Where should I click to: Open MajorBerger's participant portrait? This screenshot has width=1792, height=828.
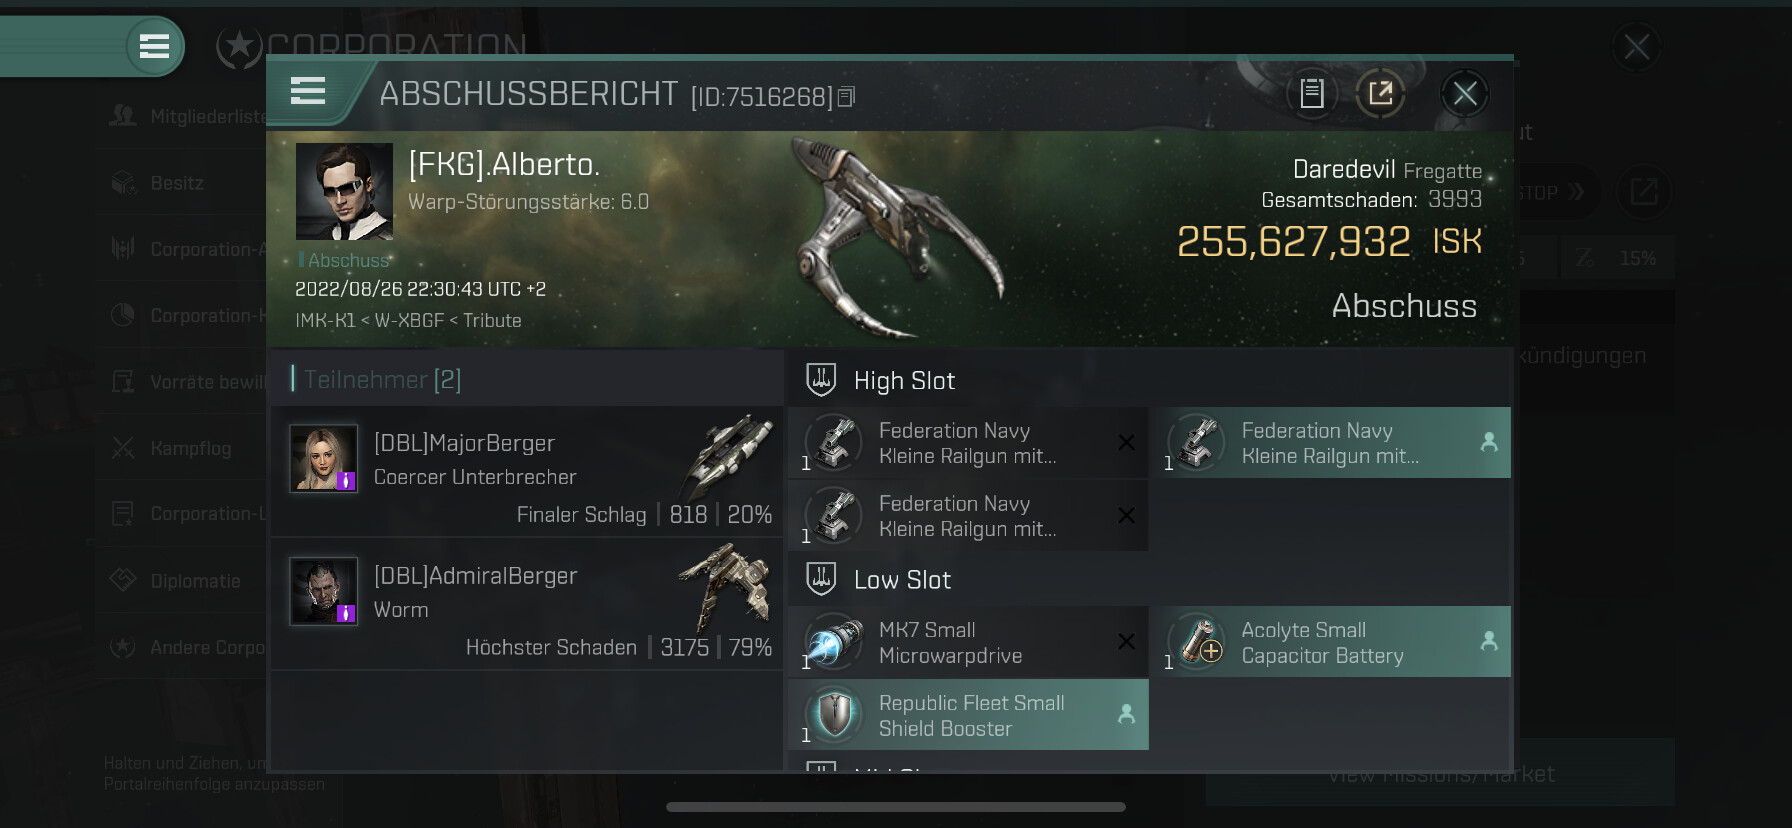click(323, 458)
